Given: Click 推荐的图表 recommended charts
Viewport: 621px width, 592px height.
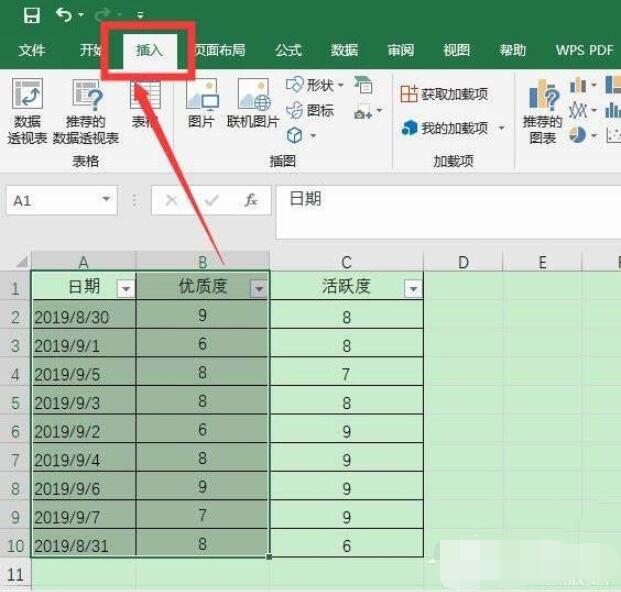Looking at the screenshot, I should coord(543,111).
